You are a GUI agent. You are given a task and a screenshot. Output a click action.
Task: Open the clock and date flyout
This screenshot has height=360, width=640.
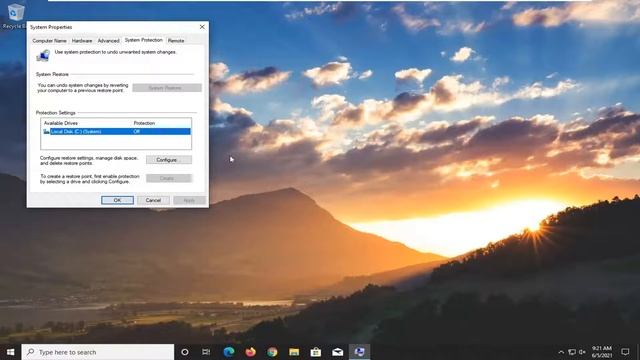click(x=602, y=352)
